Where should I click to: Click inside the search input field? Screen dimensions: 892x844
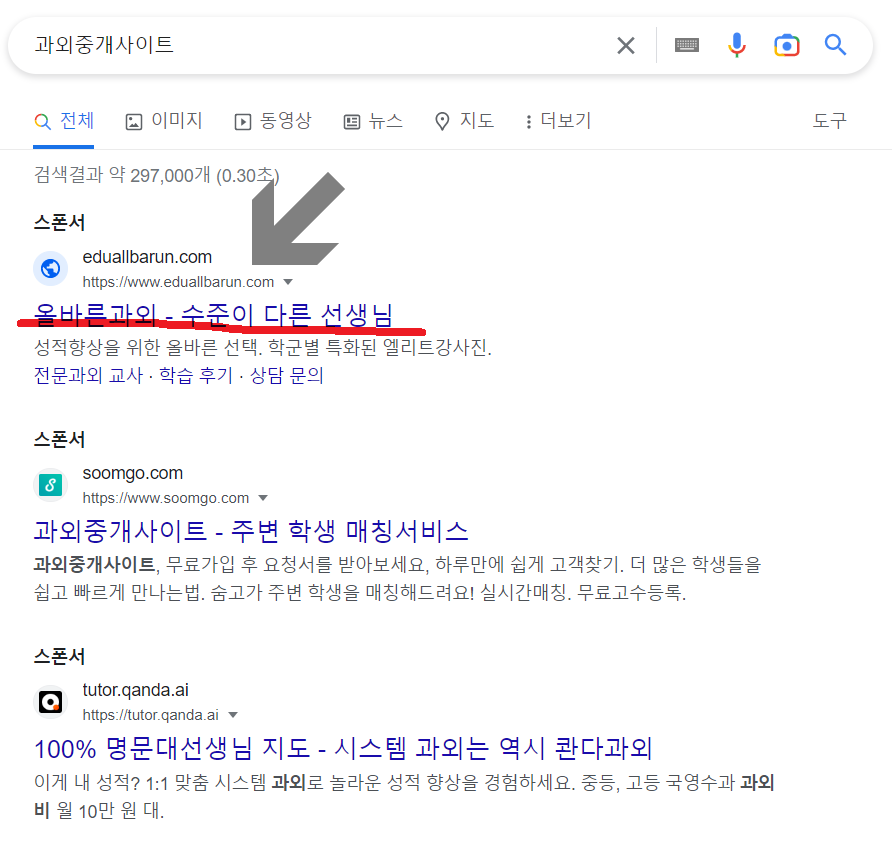click(x=300, y=44)
